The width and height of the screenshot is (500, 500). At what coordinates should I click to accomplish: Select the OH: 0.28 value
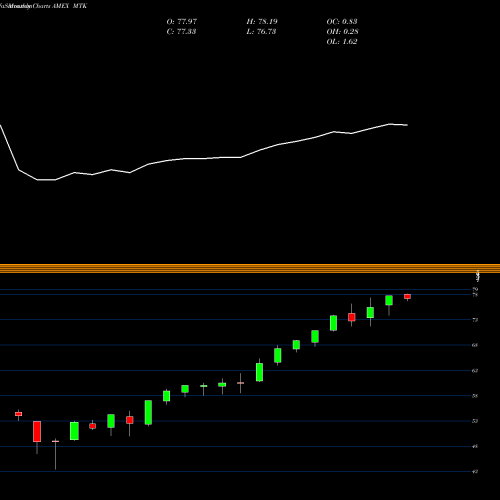coord(342,32)
